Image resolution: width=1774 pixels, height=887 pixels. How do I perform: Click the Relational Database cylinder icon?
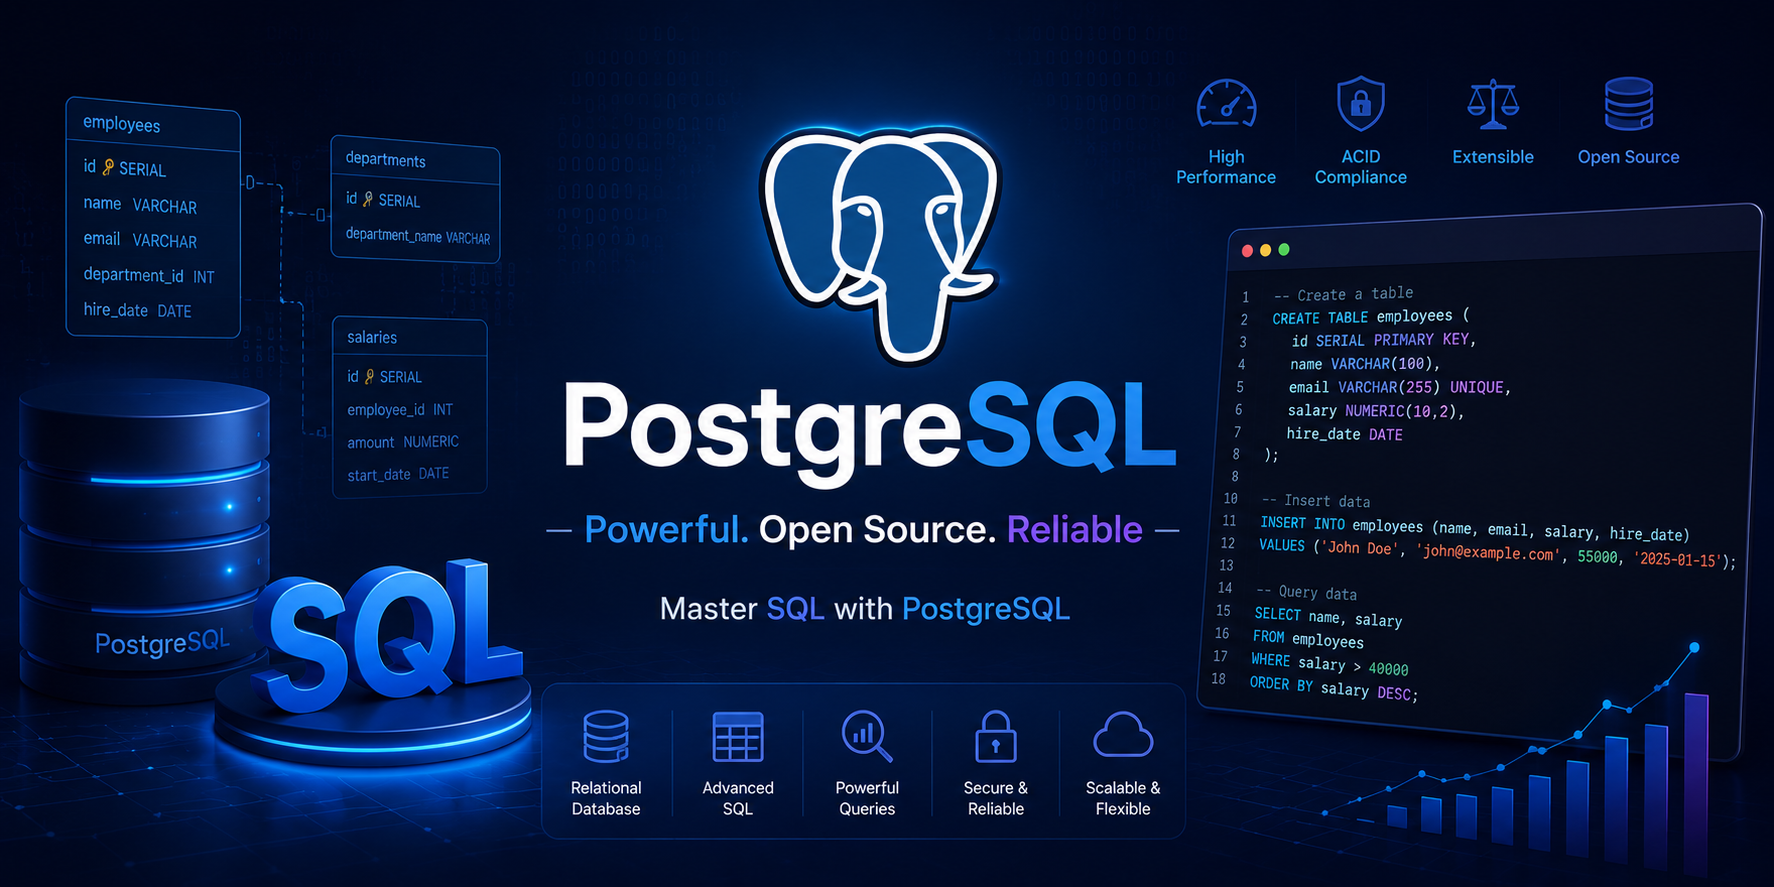(x=606, y=737)
